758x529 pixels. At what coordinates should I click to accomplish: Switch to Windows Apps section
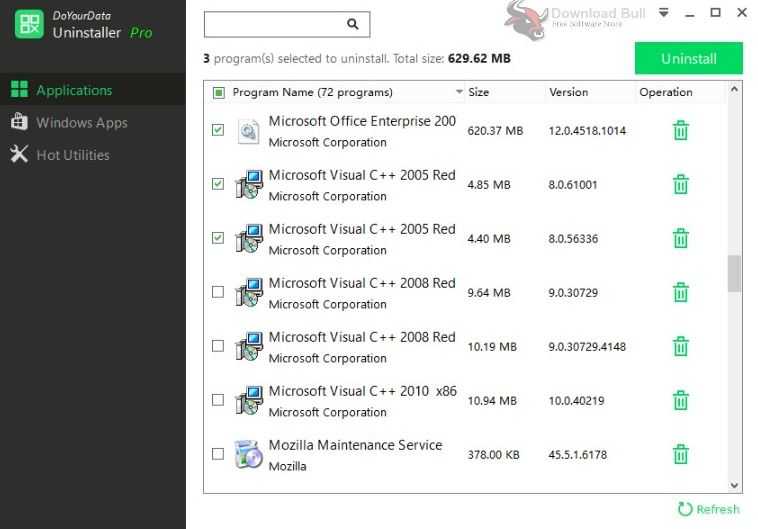(x=93, y=122)
